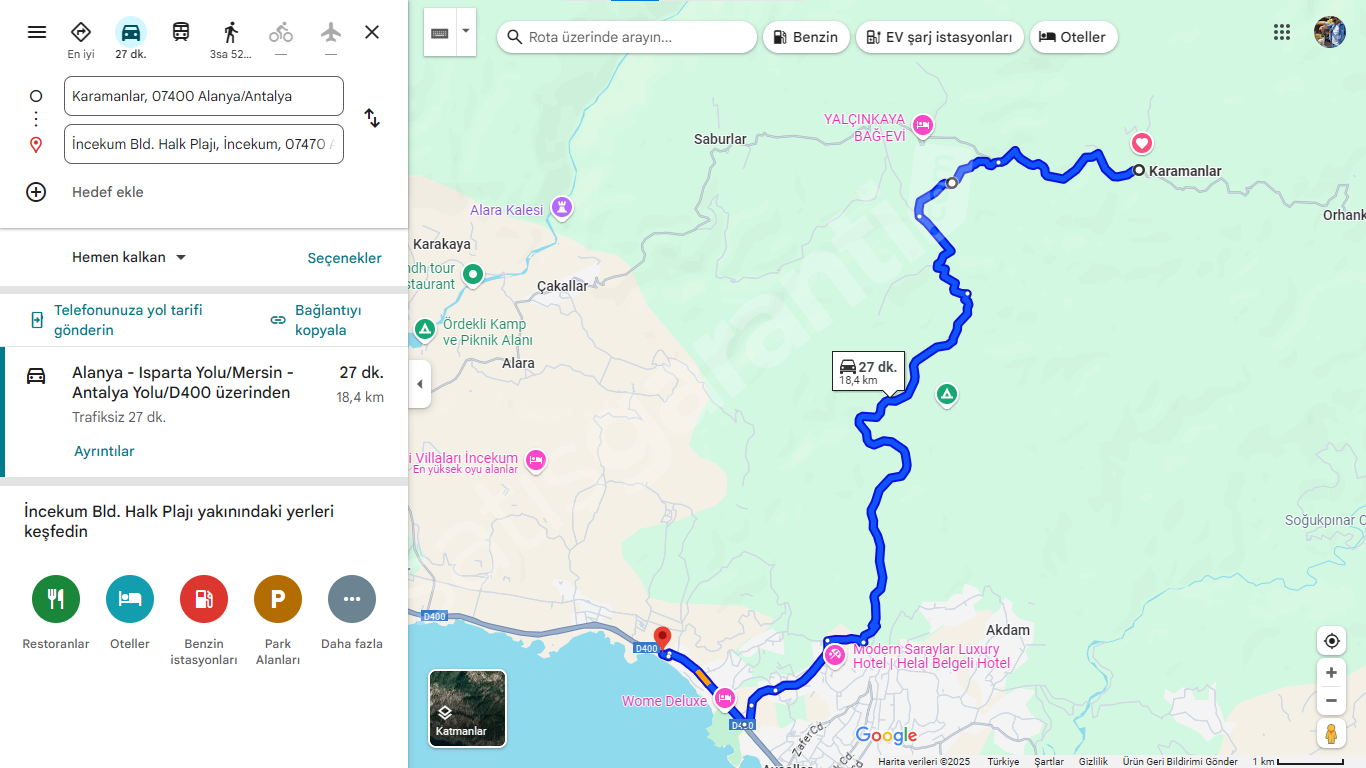Collapse the side panel arrow
This screenshot has width=1366, height=768.
click(420, 384)
